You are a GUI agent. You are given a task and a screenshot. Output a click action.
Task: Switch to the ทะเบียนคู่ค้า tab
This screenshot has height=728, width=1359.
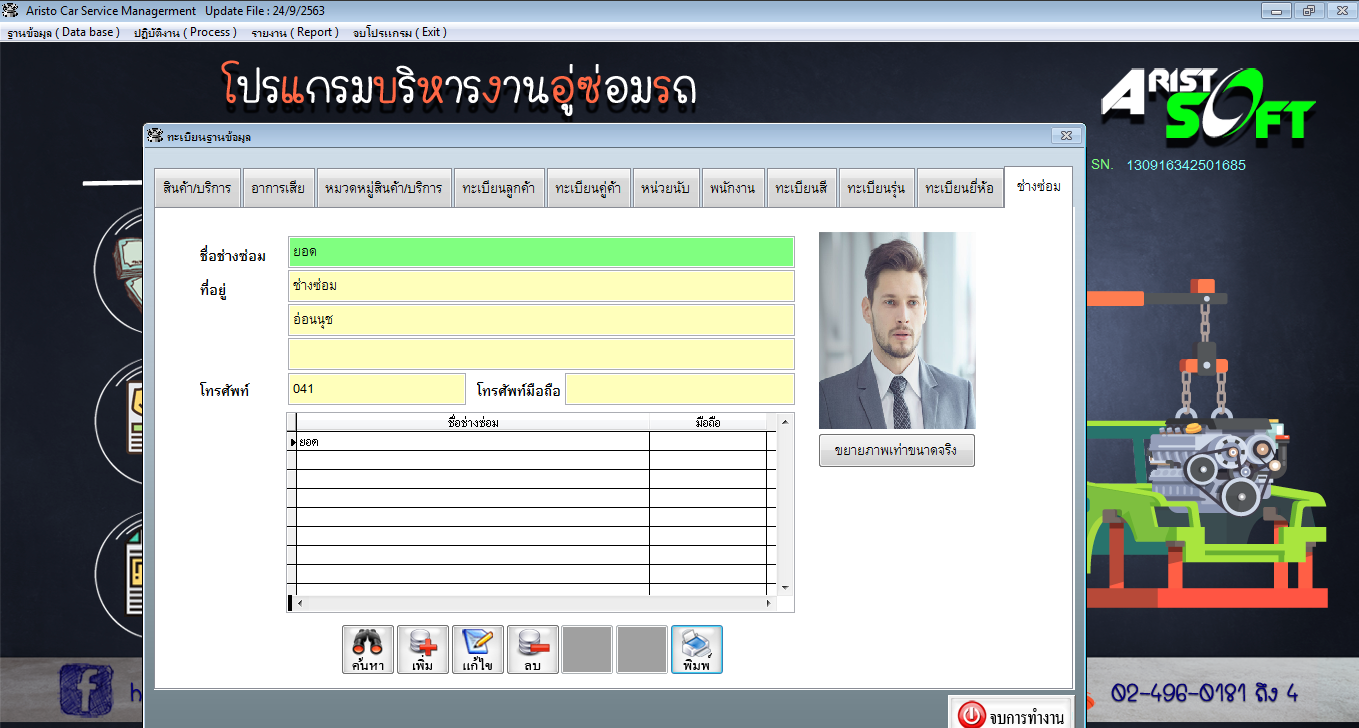coord(589,188)
